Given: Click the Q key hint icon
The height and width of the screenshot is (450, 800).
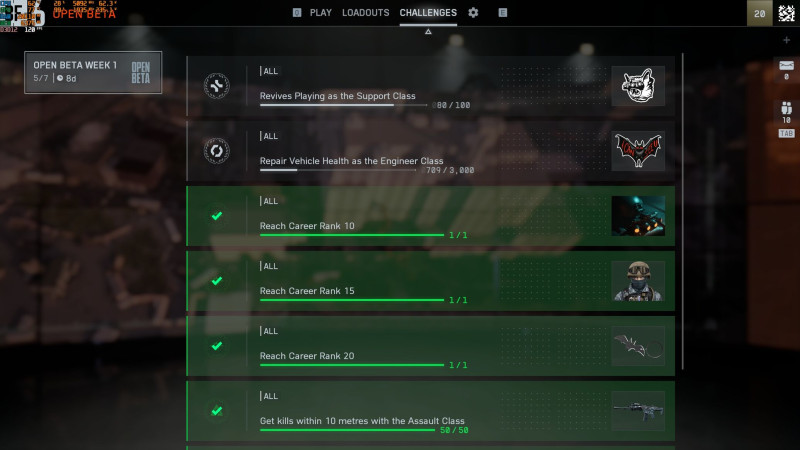Looking at the screenshot, I should [297, 13].
